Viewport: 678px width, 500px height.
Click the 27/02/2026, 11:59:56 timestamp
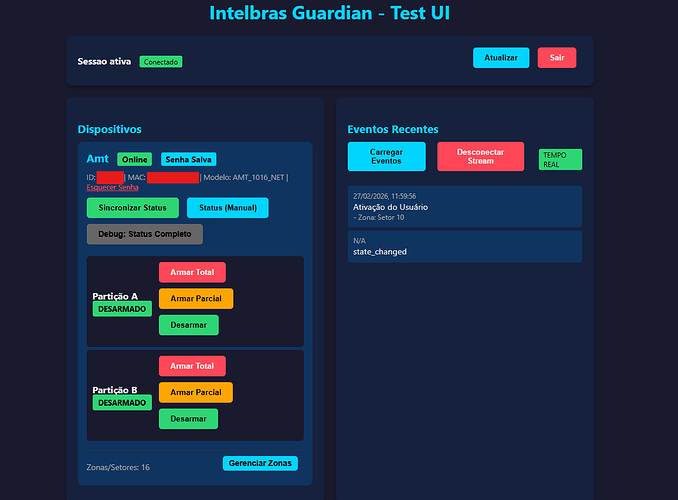coord(384,196)
